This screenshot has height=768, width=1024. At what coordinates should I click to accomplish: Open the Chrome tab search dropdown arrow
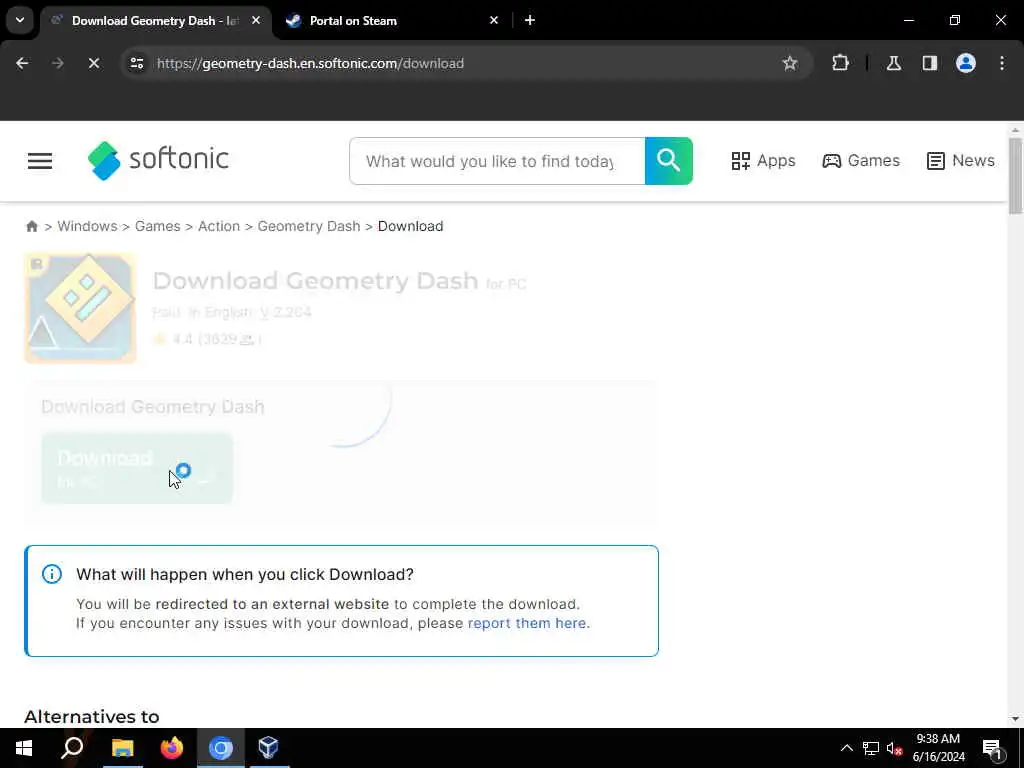pos(20,20)
